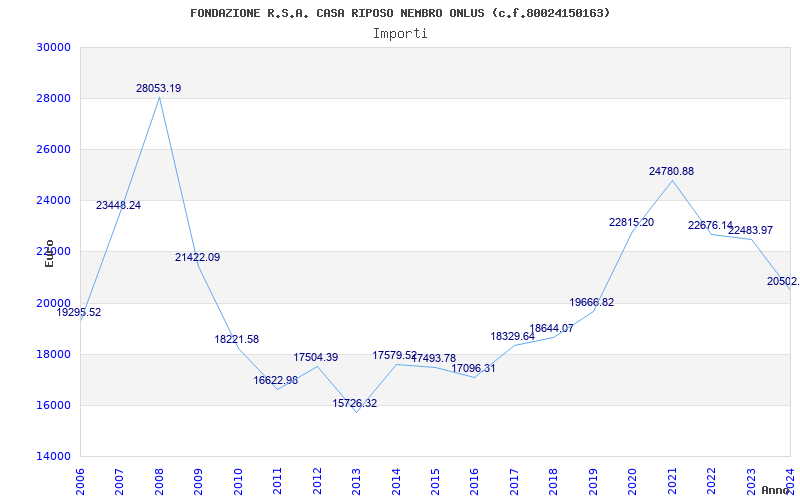This screenshot has height=500, width=800.
Task: Select the 21422.09 data label
Action: click(197, 258)
